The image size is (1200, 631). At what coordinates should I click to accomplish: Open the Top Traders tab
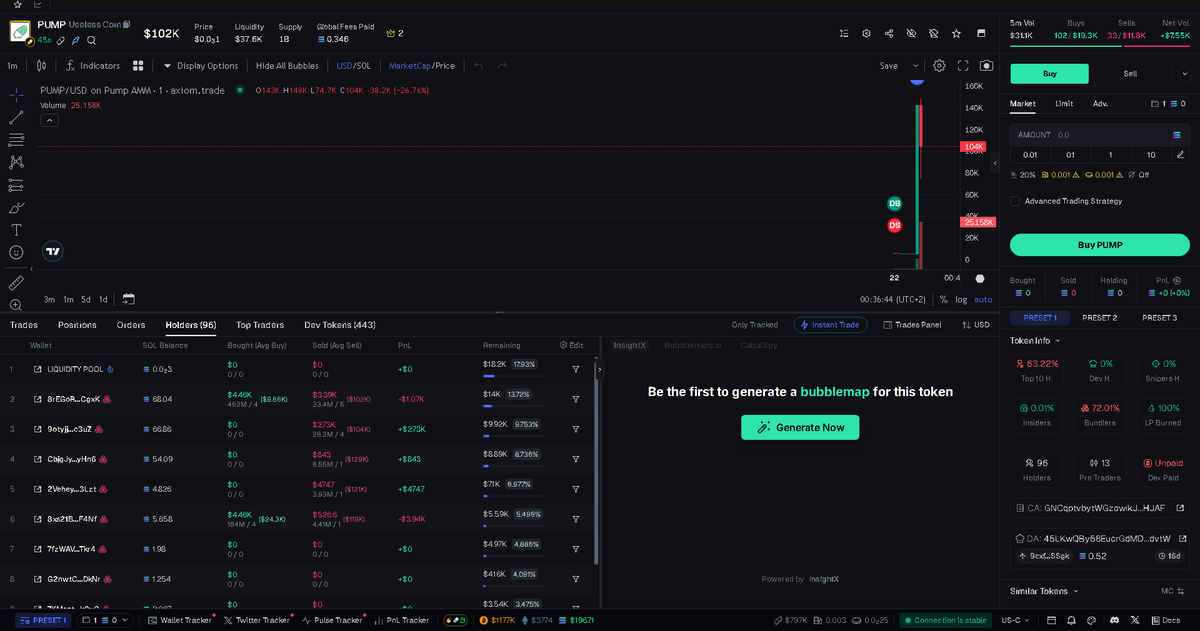click(x=260, y=325)
